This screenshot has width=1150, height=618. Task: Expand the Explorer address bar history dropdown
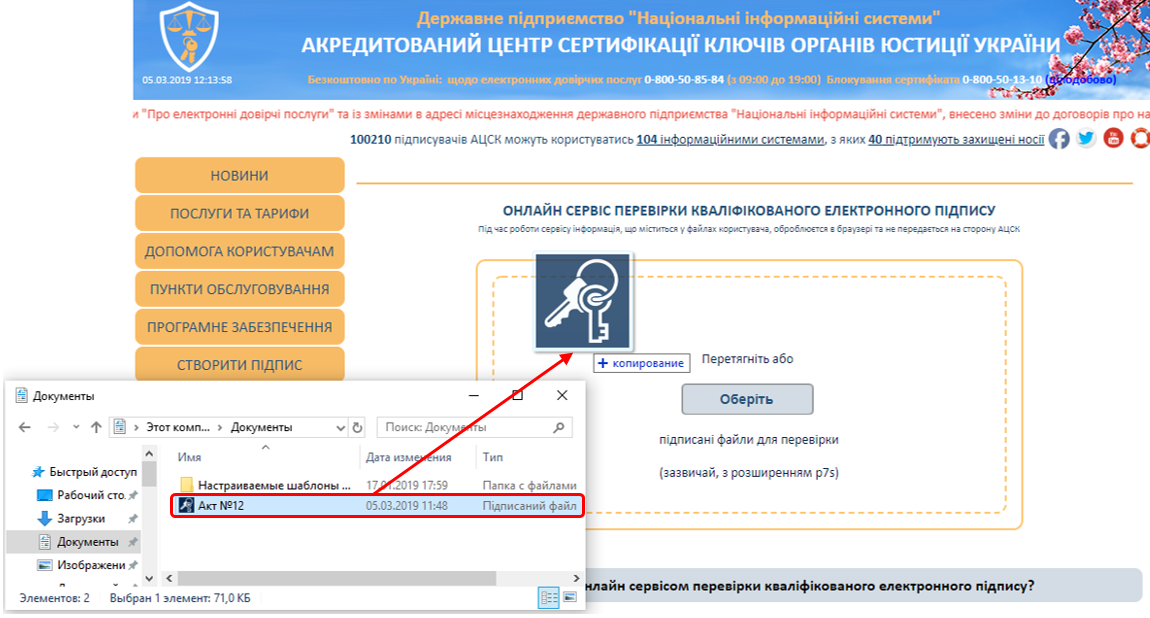point(339,427)
